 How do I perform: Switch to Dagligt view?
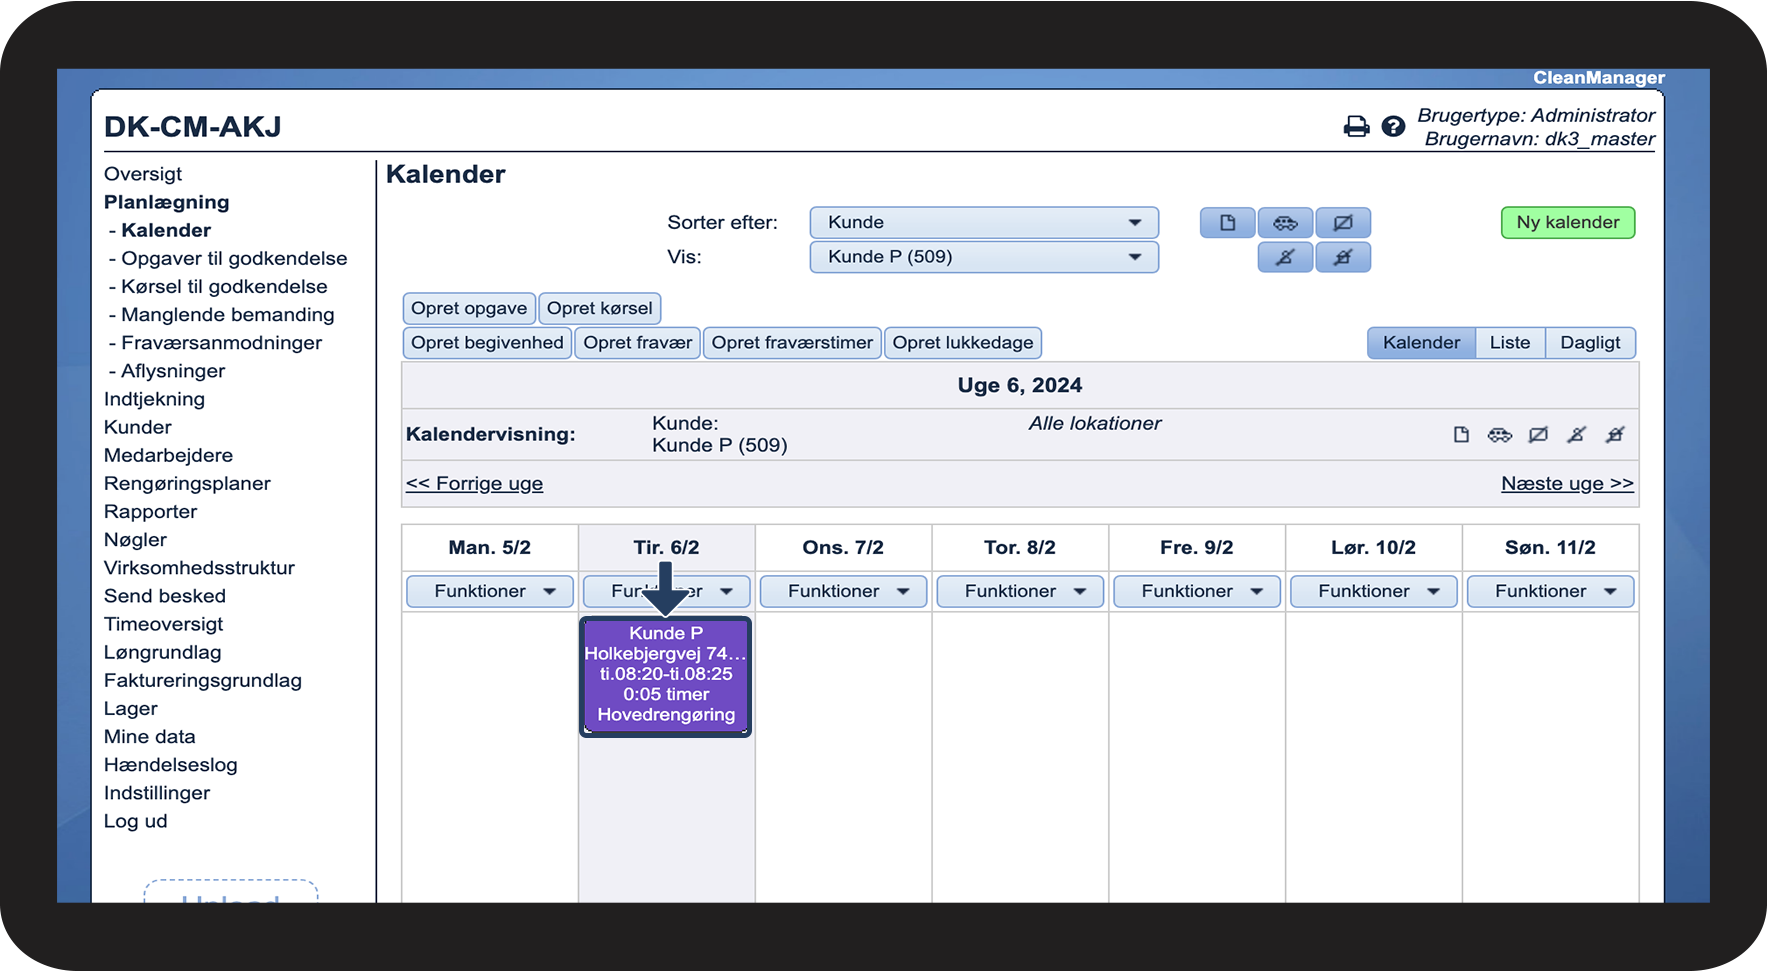[x=1590, y=343]
